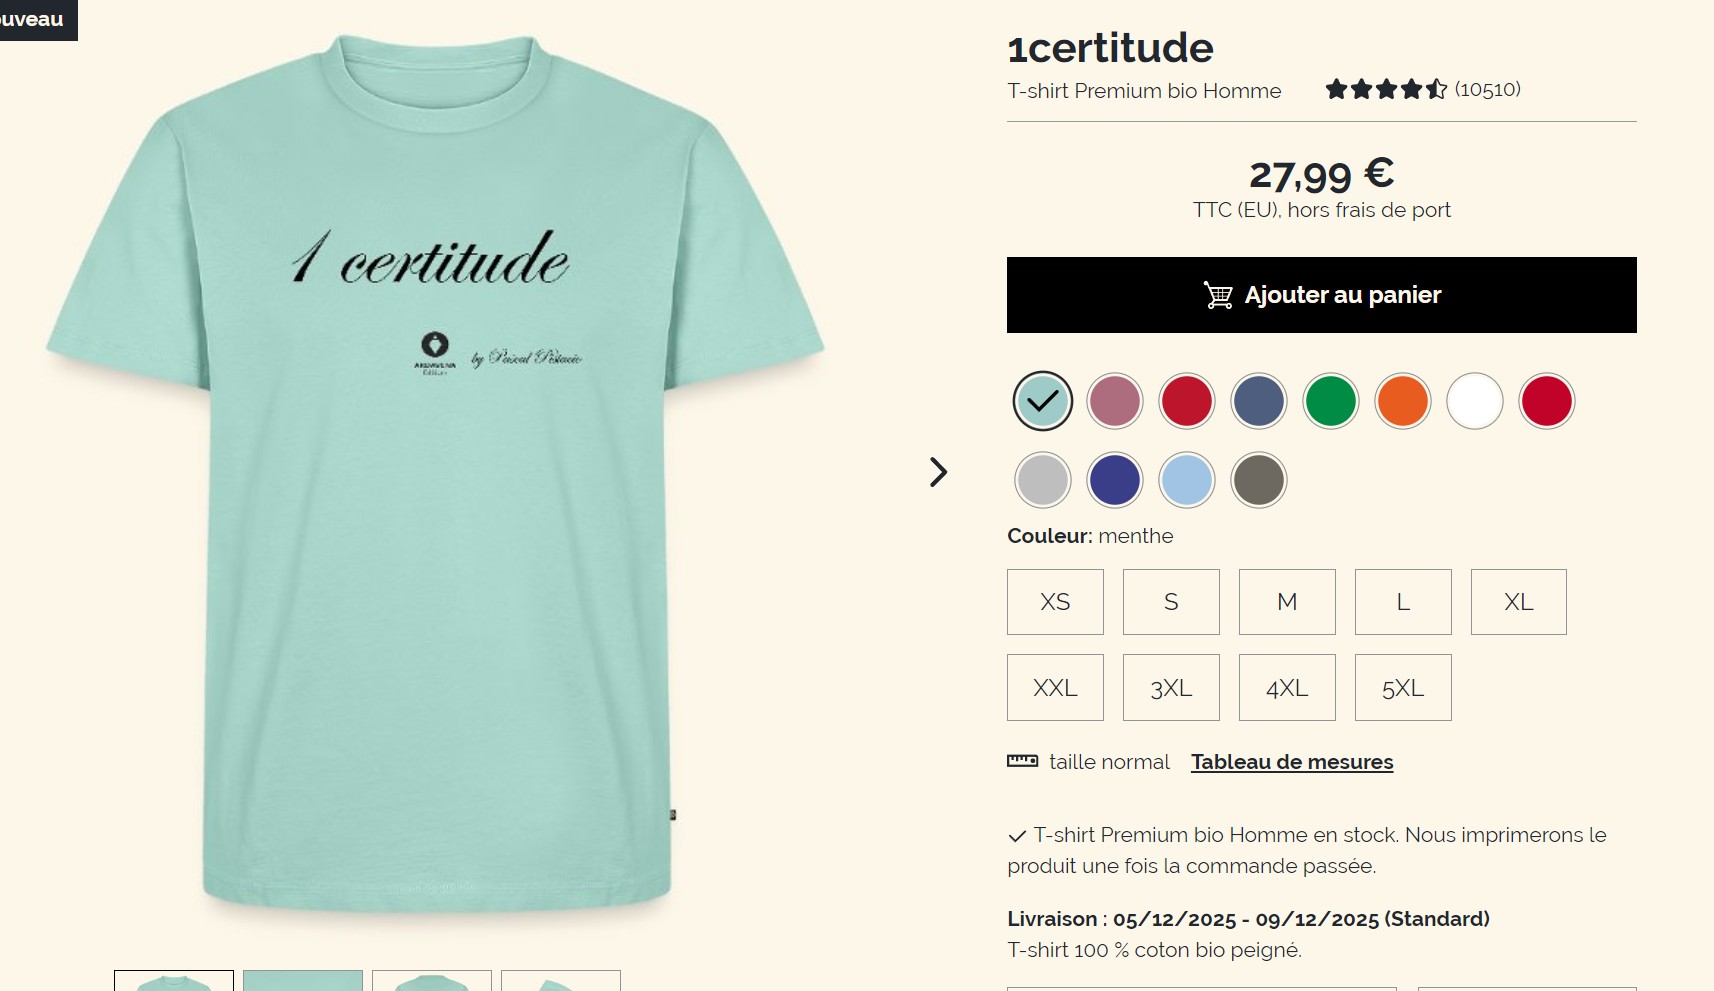Select the mint color swatch with checkmark
1714x991 pixels.
pyautogui.click(x=1043, y=401)
